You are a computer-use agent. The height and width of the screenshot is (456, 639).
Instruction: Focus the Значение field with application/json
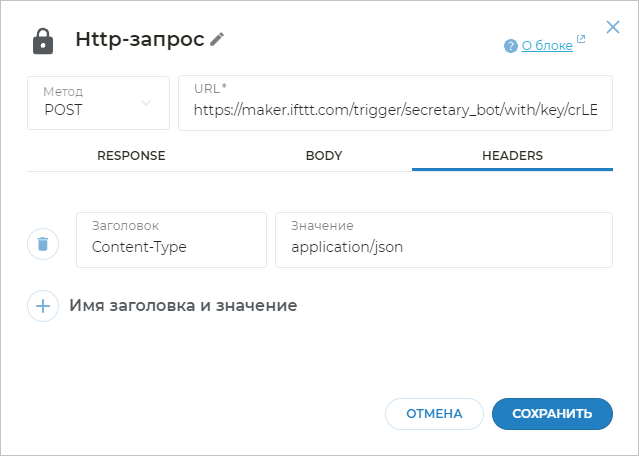[443, 246]
